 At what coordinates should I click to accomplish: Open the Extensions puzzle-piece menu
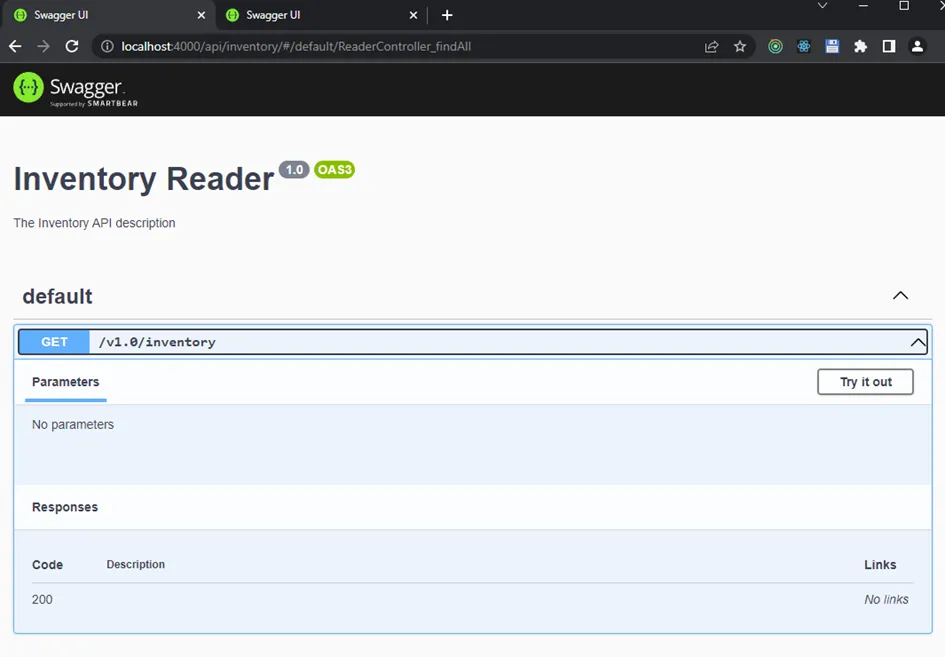tap(861, 46)
